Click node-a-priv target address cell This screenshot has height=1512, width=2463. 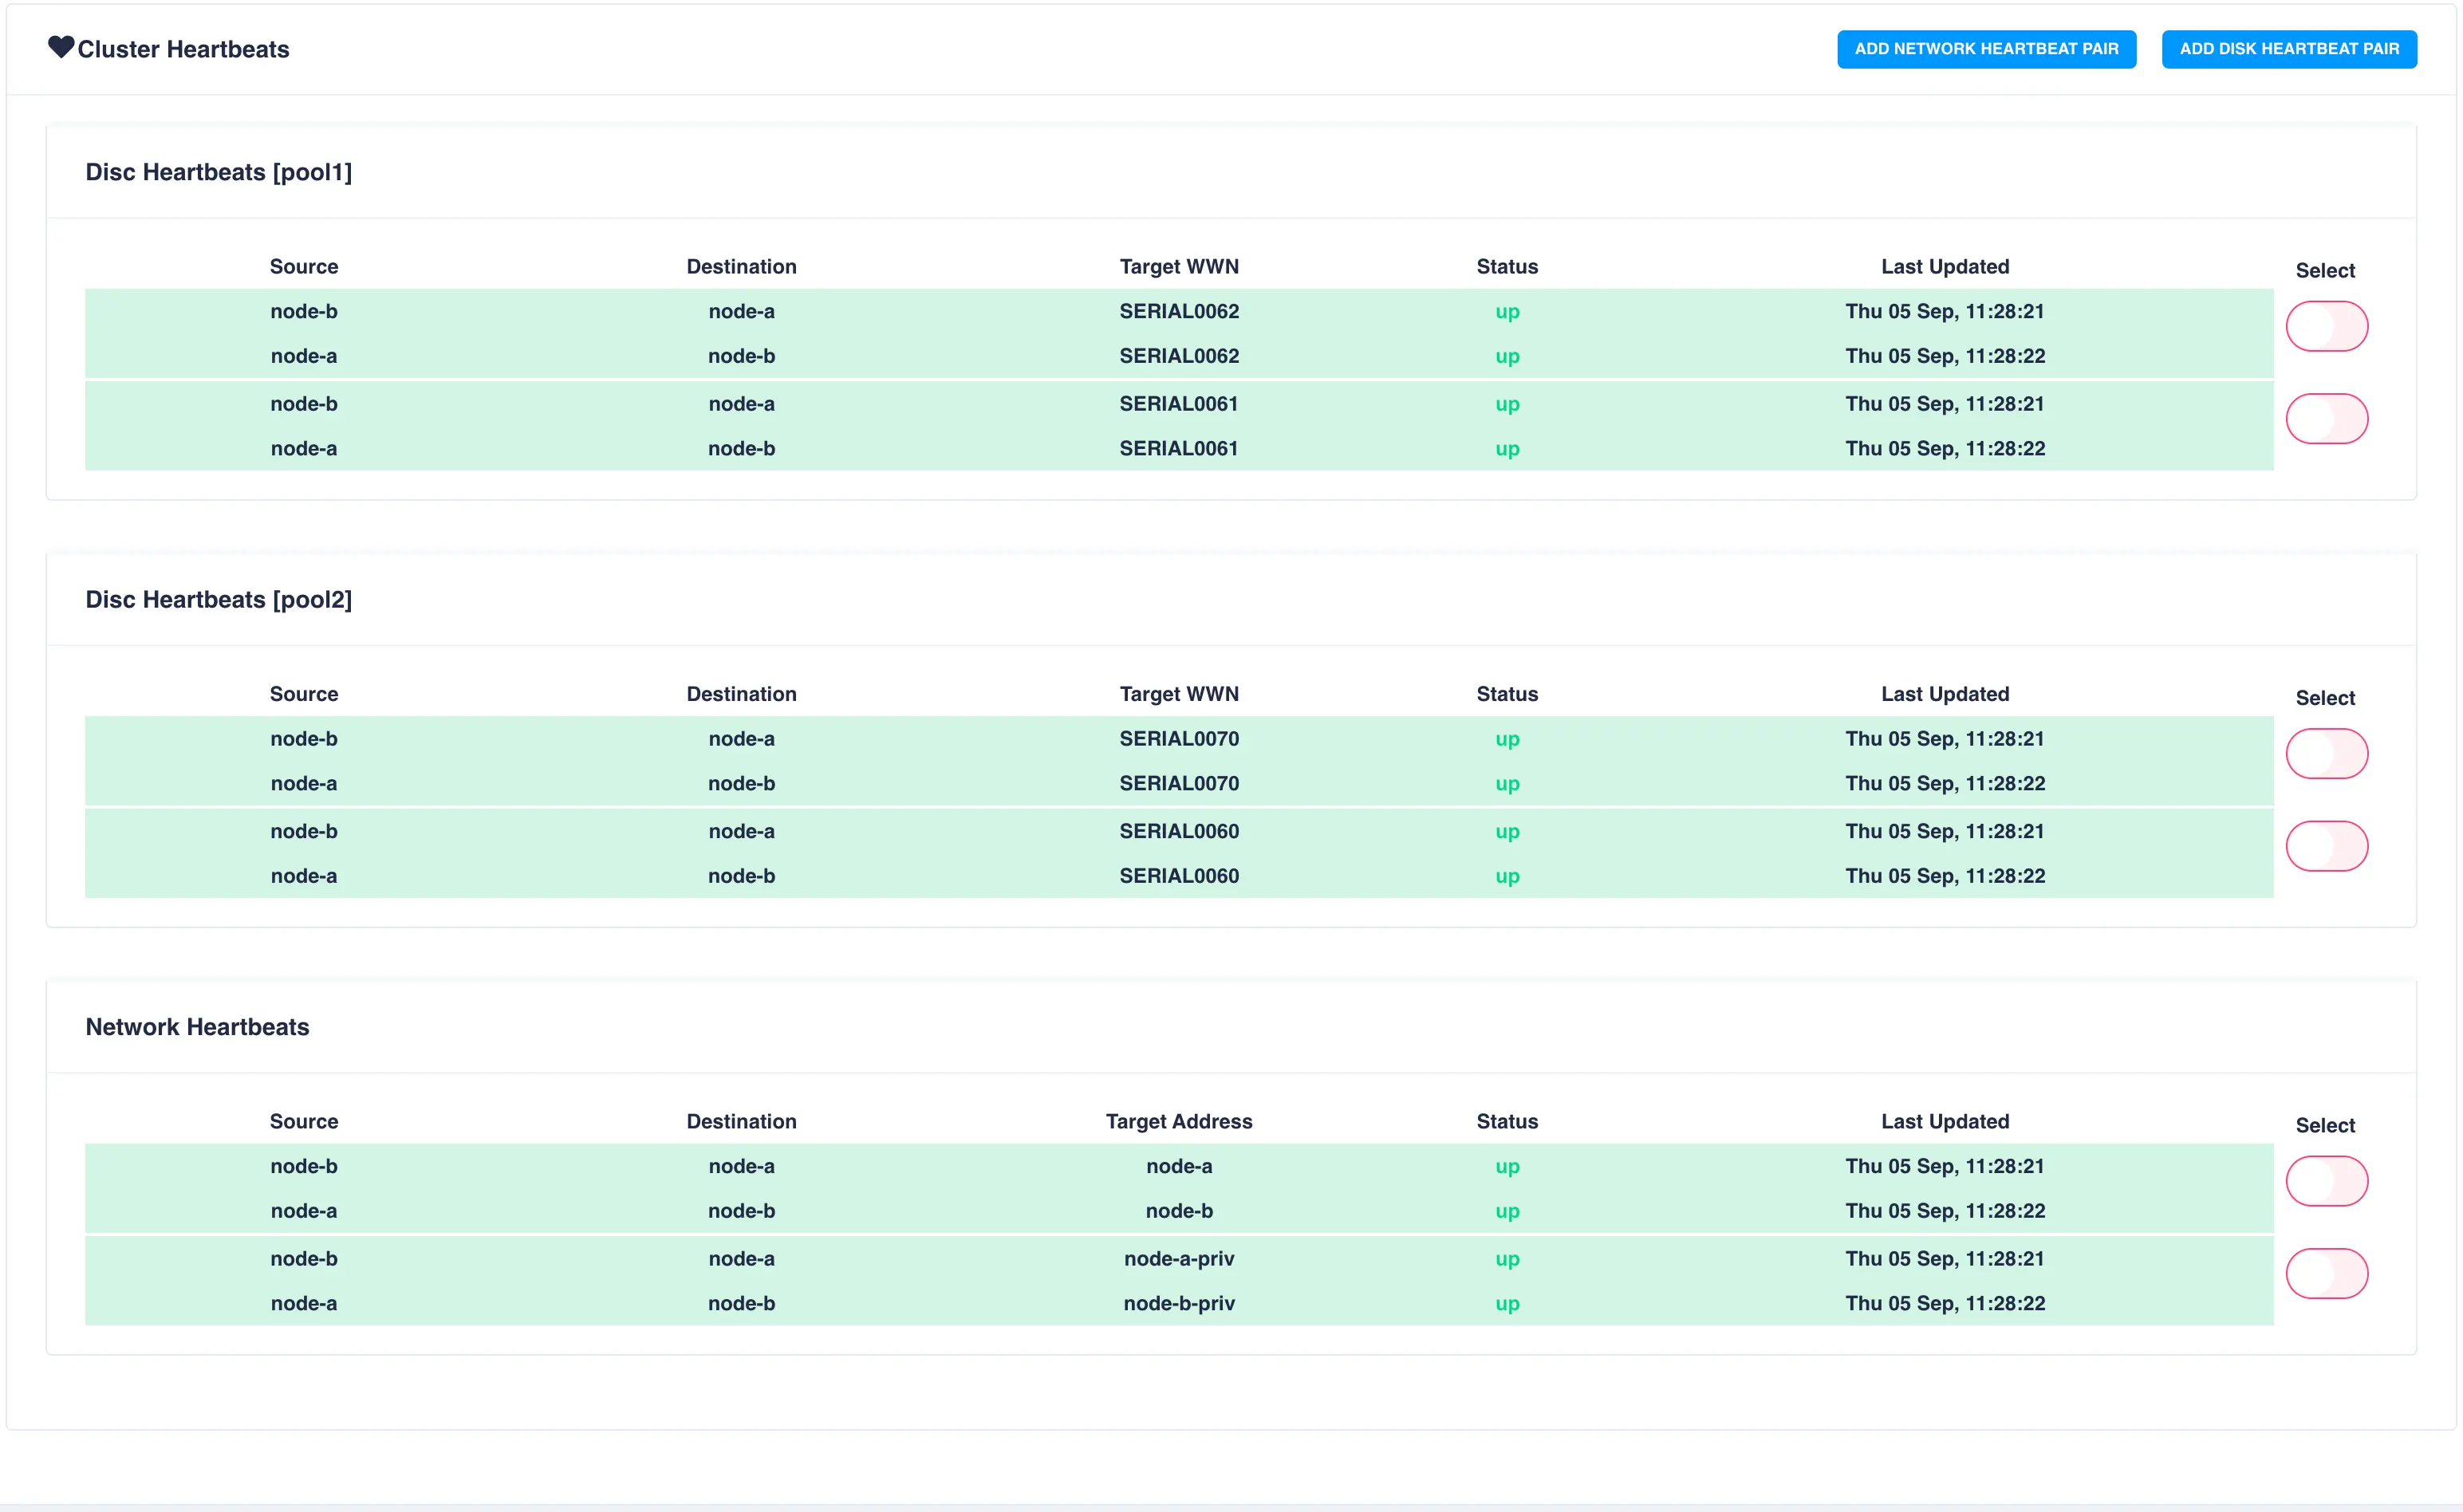pyautogui.click(x=1179, y=1258)
